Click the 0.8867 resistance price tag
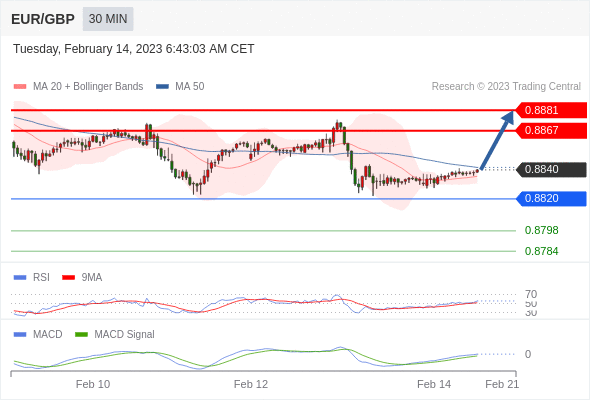The width and height of the screenshot is (590, 400). pyautogui.click(x=551, y=131)
